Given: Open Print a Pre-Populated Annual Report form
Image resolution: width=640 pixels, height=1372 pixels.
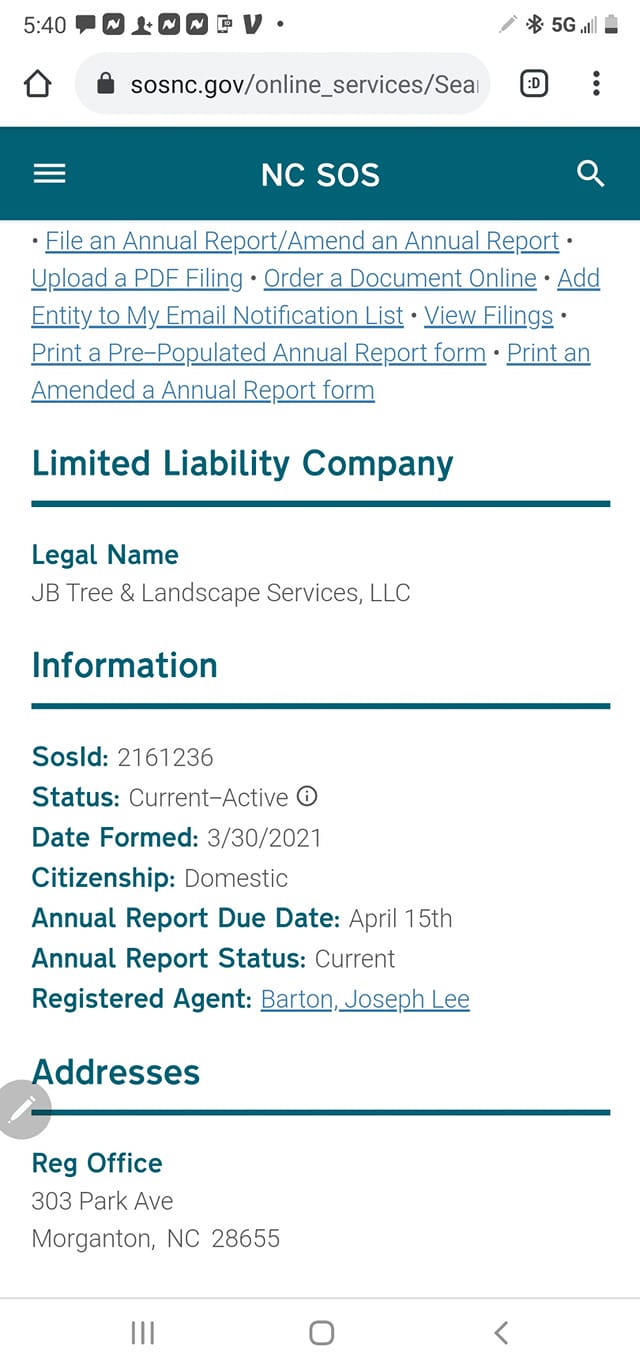Looking at the screenshot, I should pyautogui.click(x=258, y=353).
